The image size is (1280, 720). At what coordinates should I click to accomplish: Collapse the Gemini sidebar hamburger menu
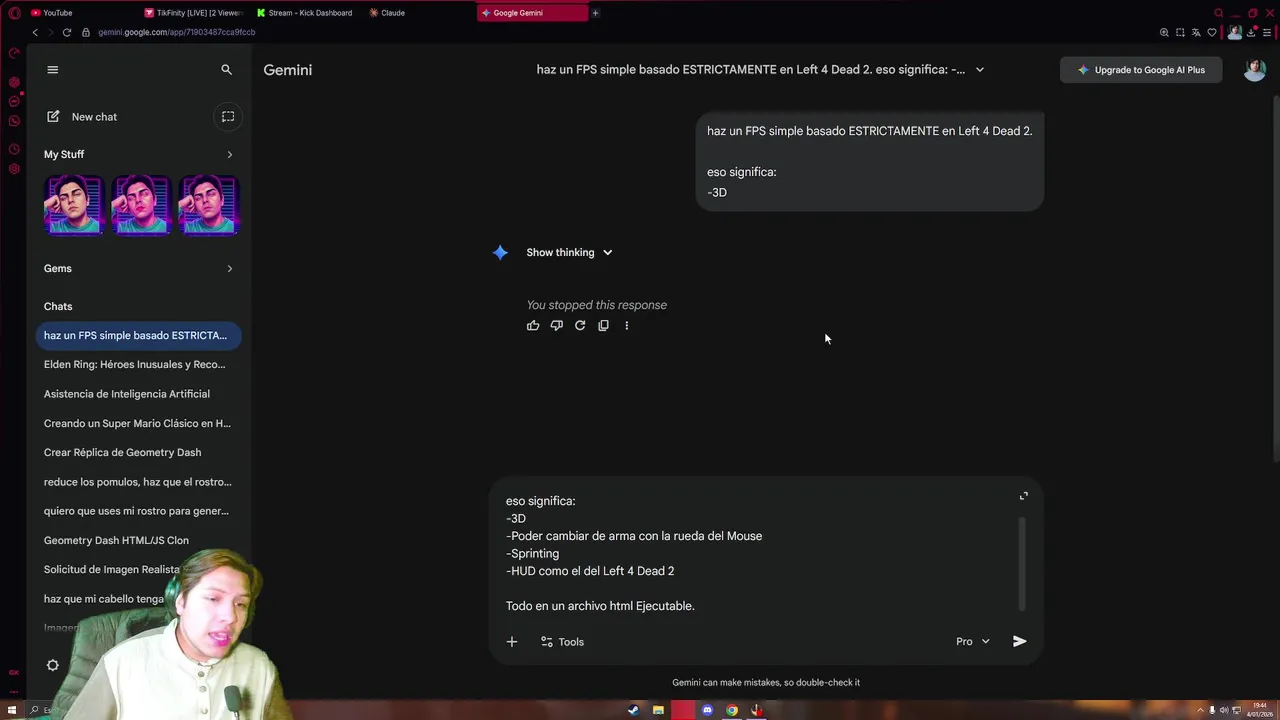pyautogui.click(x=53, y=70)
